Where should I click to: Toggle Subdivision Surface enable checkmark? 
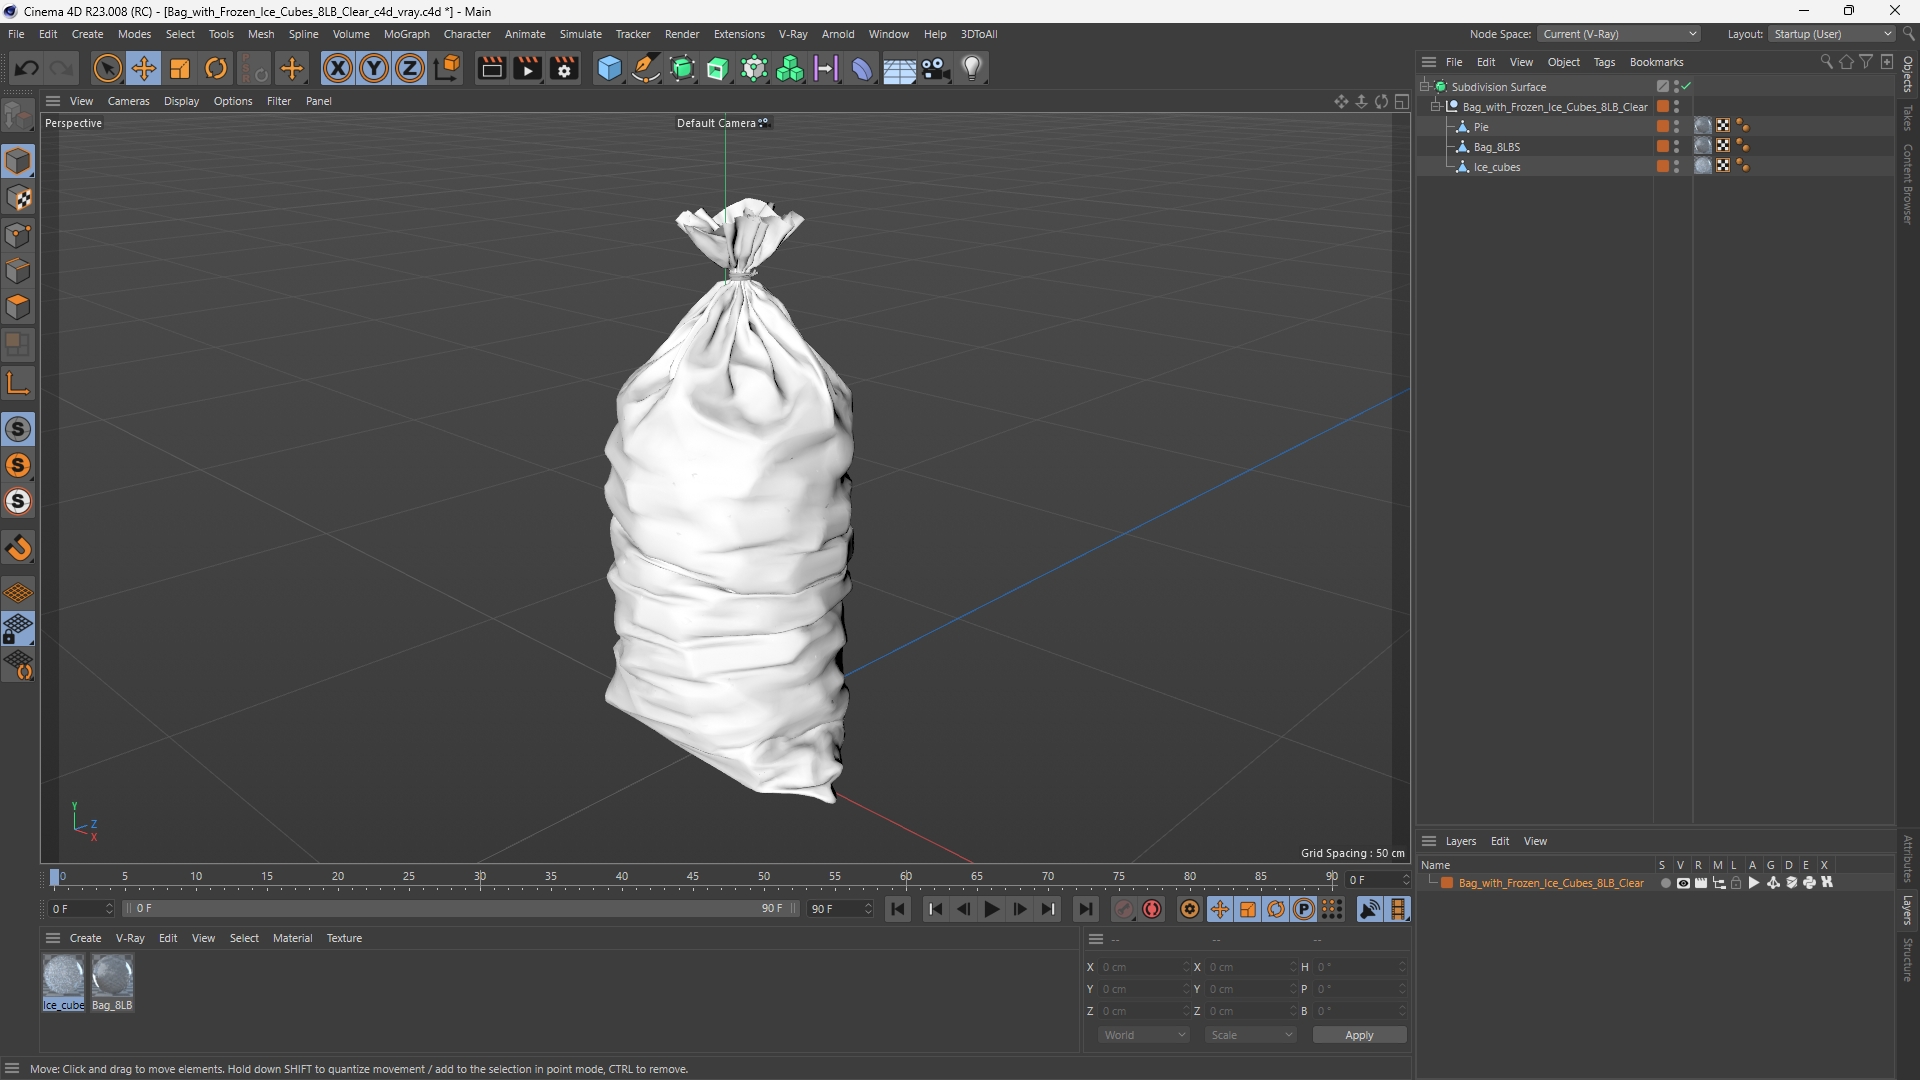pos(1687,87)
